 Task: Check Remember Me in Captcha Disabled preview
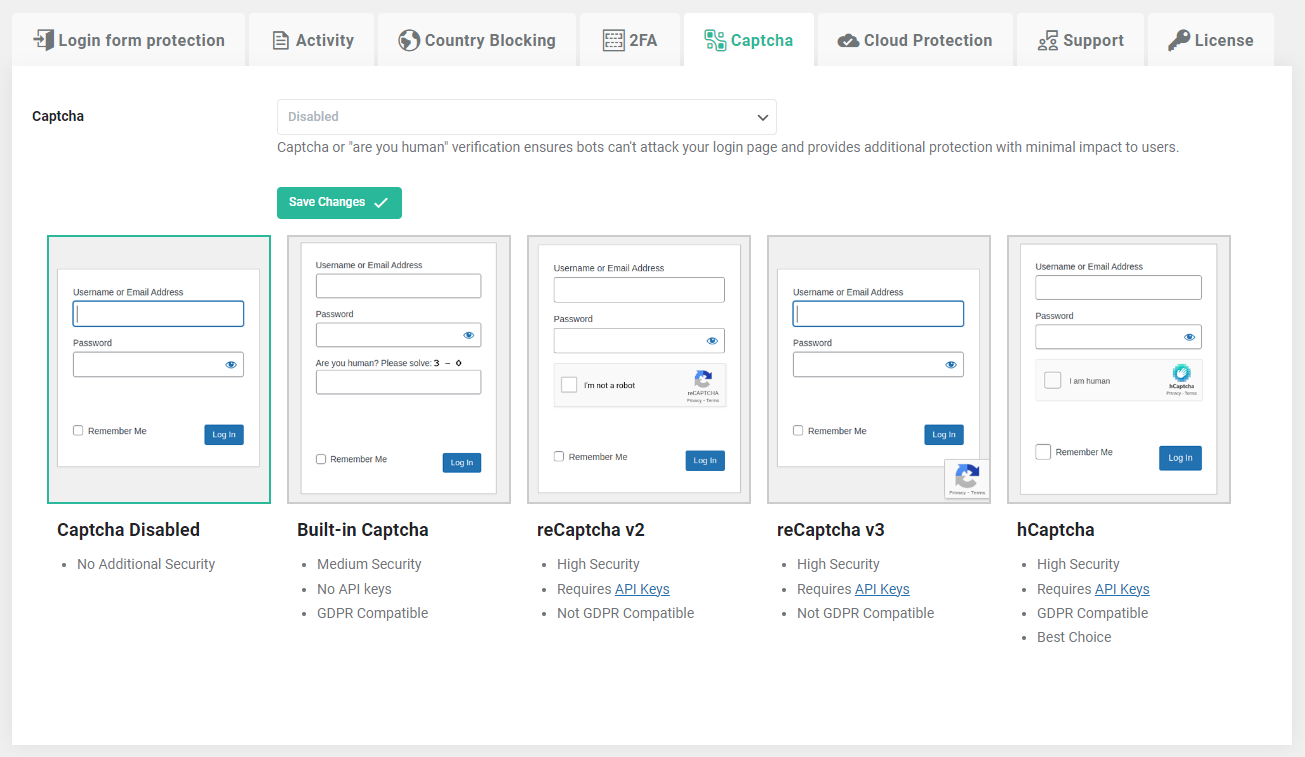[78, 431]
